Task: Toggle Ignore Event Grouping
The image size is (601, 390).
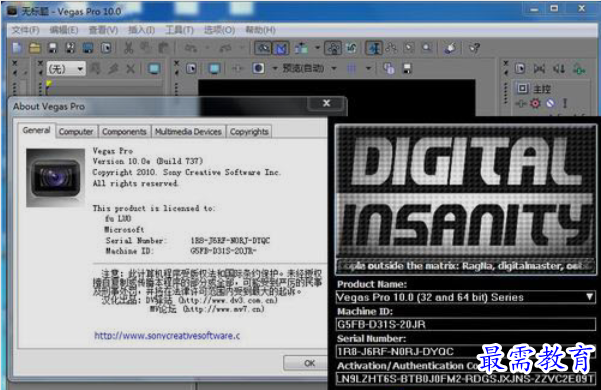Action: [x=351, y=48]
